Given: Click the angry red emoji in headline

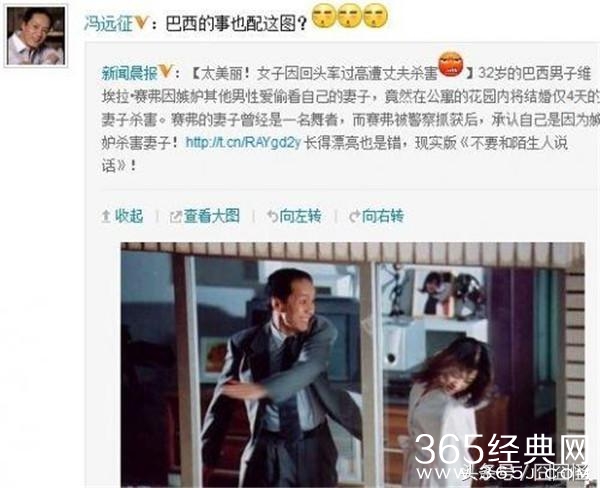Looking at the screenshot, I should tap(450, 64).
